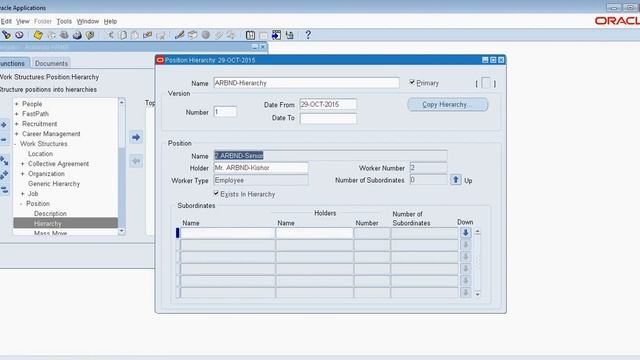Open the View menu
Screen dimensions: 640x360
22,21
